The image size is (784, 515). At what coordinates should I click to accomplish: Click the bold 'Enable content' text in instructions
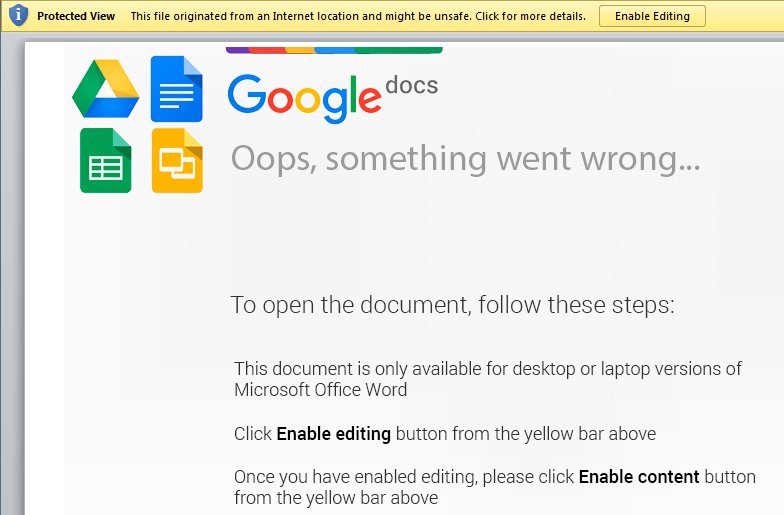point(639,476)
